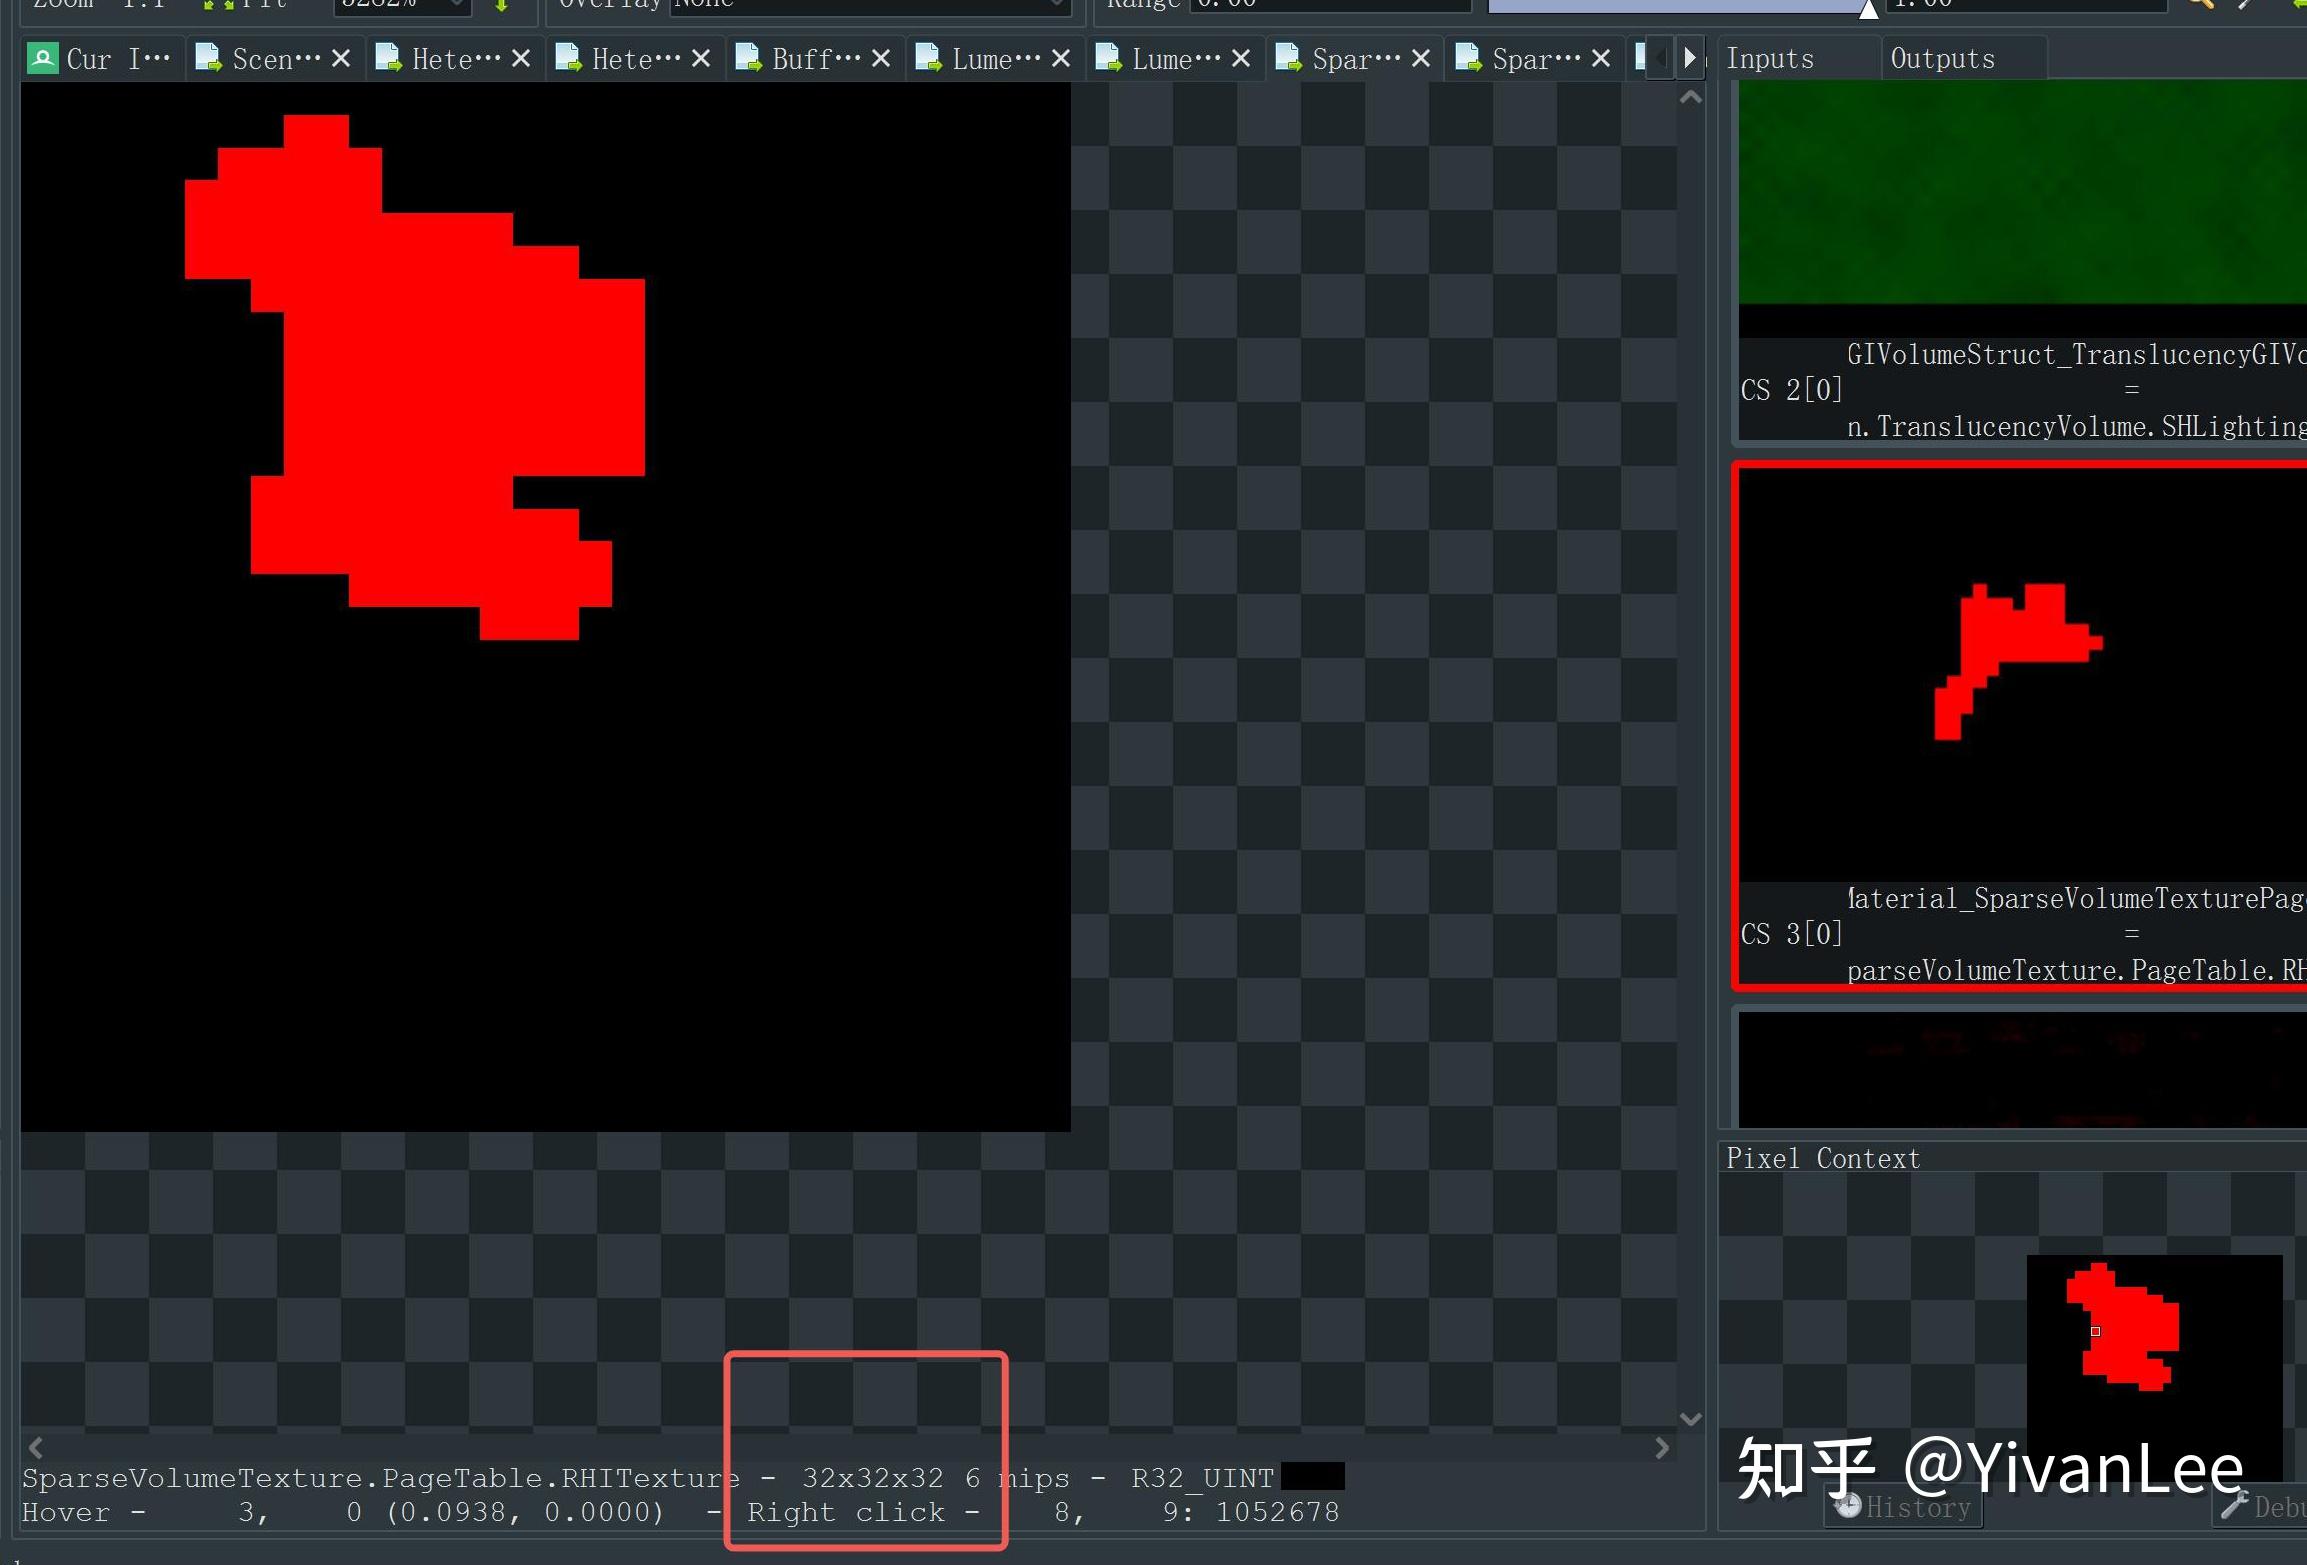The height and width of the screenshot is (1565, 2307).
Task: Open the History viewer in Pixel Context
Action: 1902,1508
